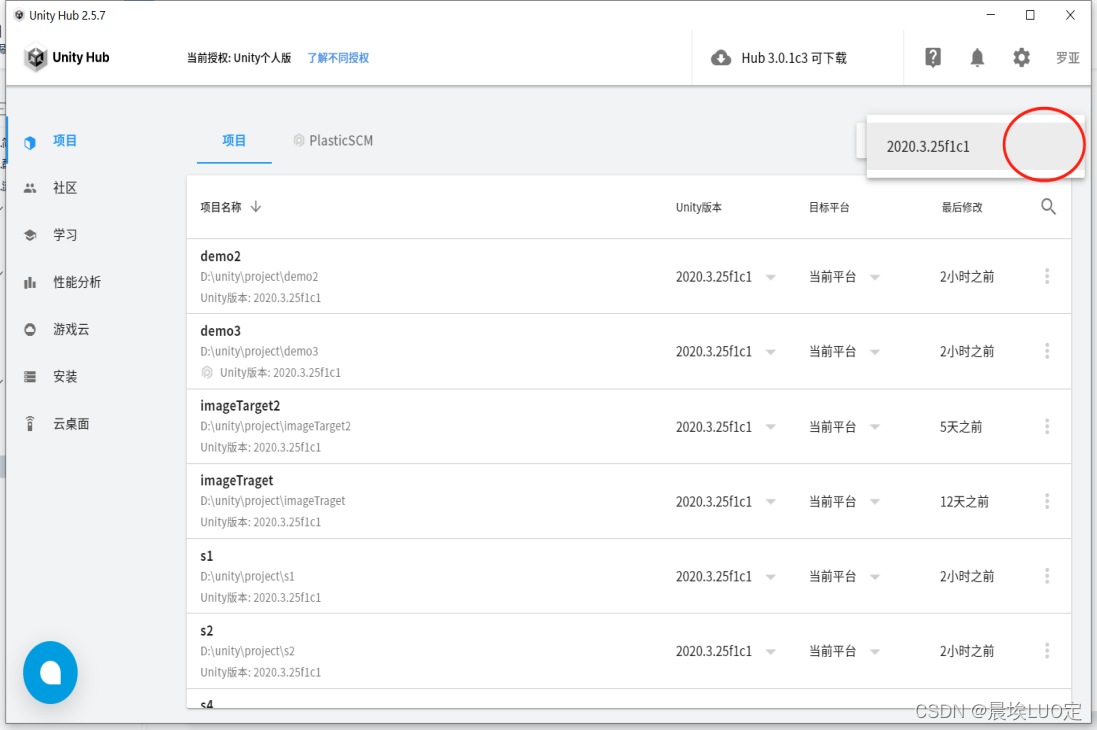The height and width of the screenshot is (730, 1097).
Task: Click Hub 3.0.1c3 可下载 text
Action: point(794,58)
